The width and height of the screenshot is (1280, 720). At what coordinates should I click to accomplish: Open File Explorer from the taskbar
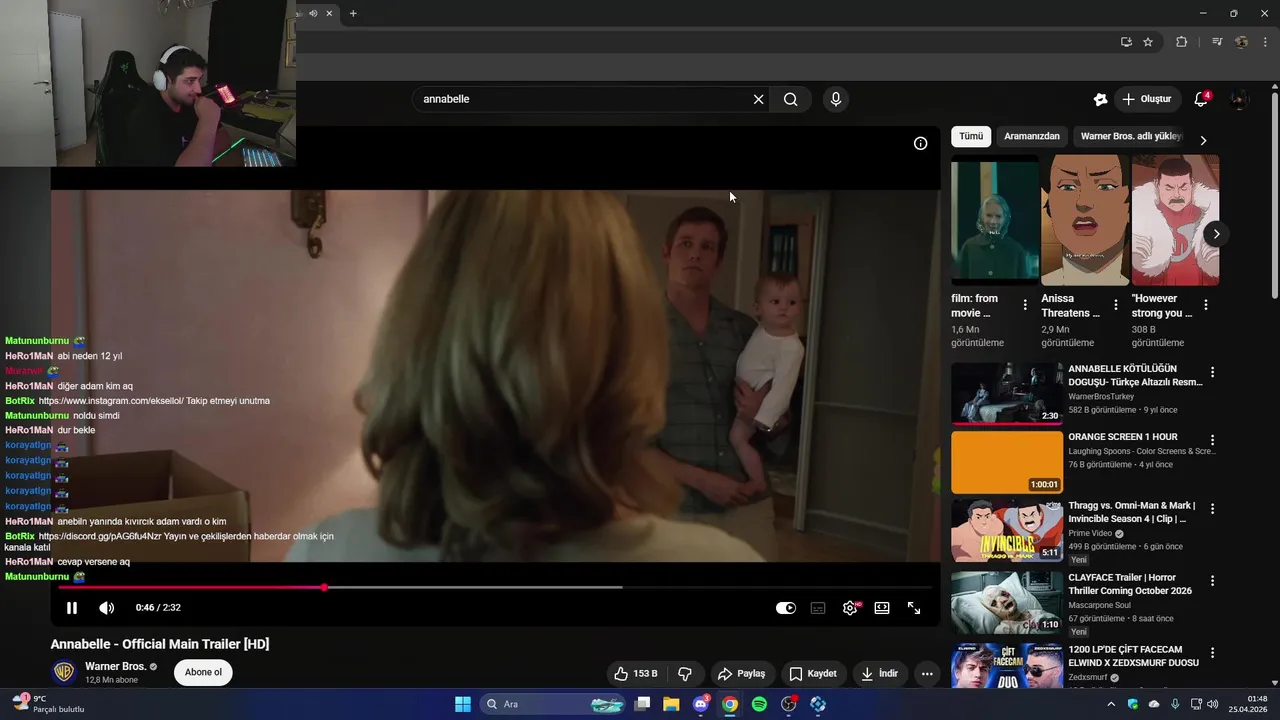coord(671,704)
